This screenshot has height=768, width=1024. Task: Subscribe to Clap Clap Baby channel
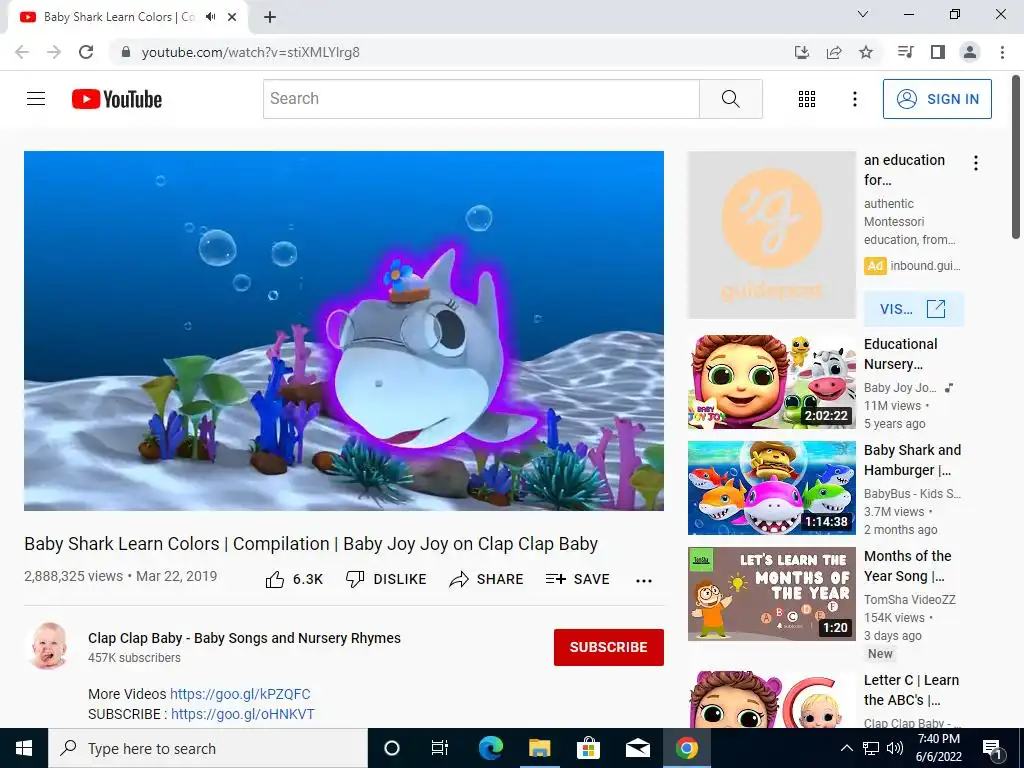point(609,647)
